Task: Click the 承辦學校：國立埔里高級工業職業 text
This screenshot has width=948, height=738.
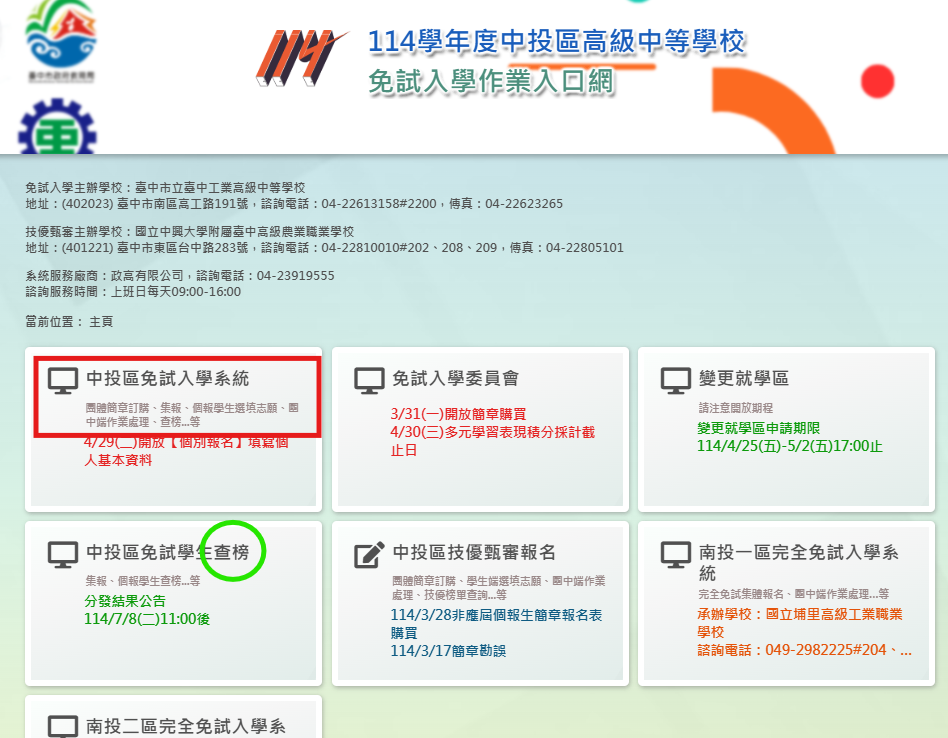Action: pos(799,614)
